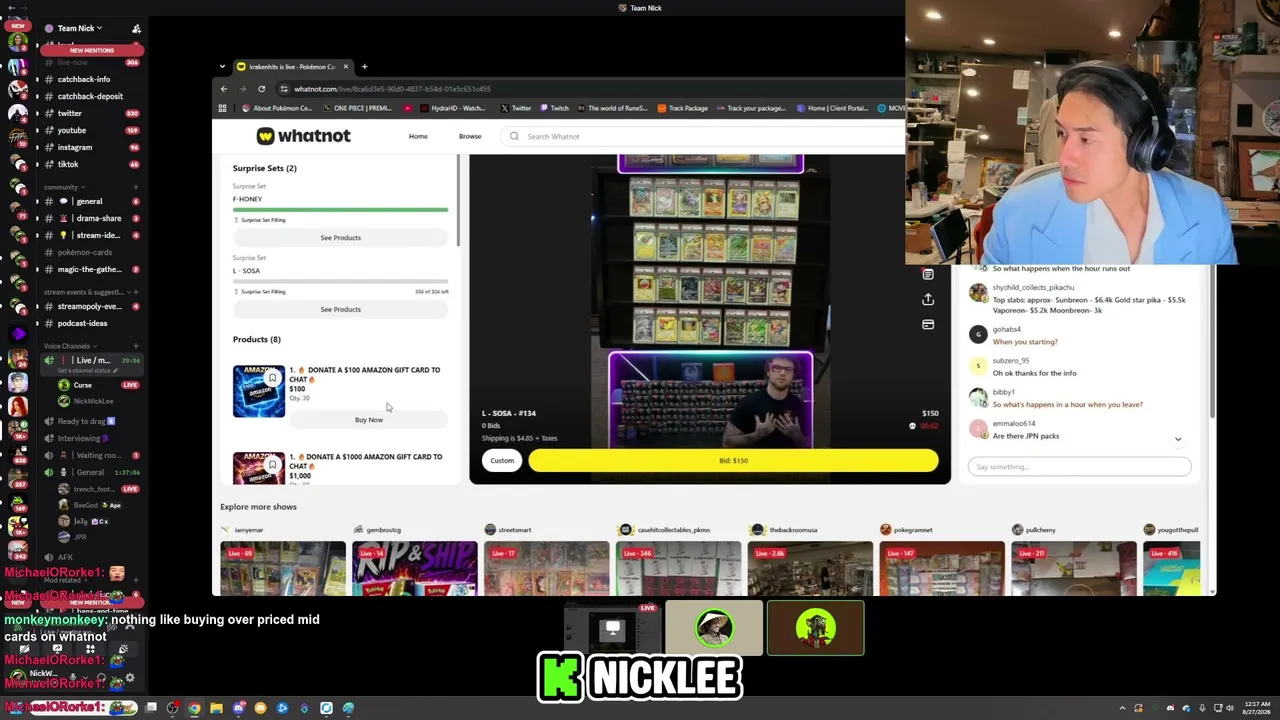This screenshot has height=720, width=1280.
Task: Open the gembrostcg Rip & Ship show
Action: click(x=414, y=568)
